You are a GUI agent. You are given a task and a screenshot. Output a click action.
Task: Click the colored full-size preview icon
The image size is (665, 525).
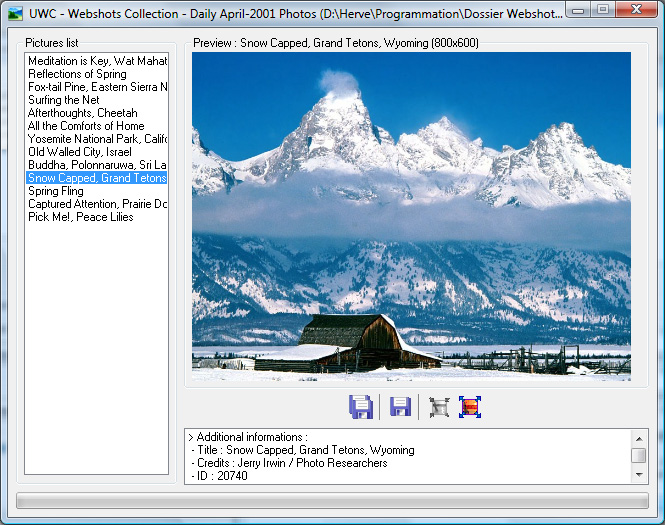tap(470, 407)
